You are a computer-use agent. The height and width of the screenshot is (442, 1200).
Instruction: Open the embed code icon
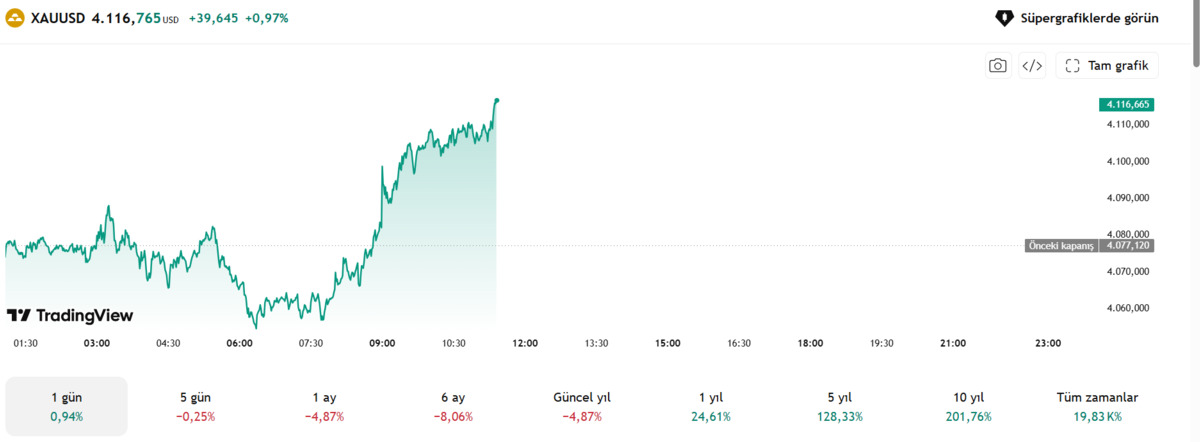pos(1032,66)
